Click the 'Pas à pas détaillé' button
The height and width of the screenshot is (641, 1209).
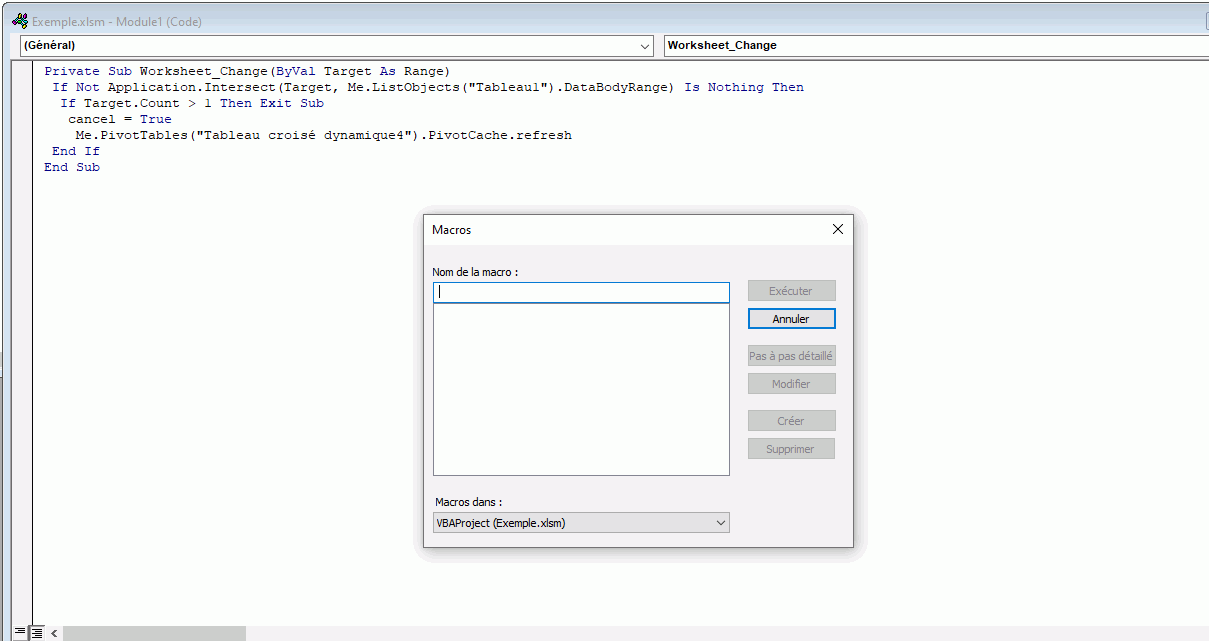click(791, 356)
